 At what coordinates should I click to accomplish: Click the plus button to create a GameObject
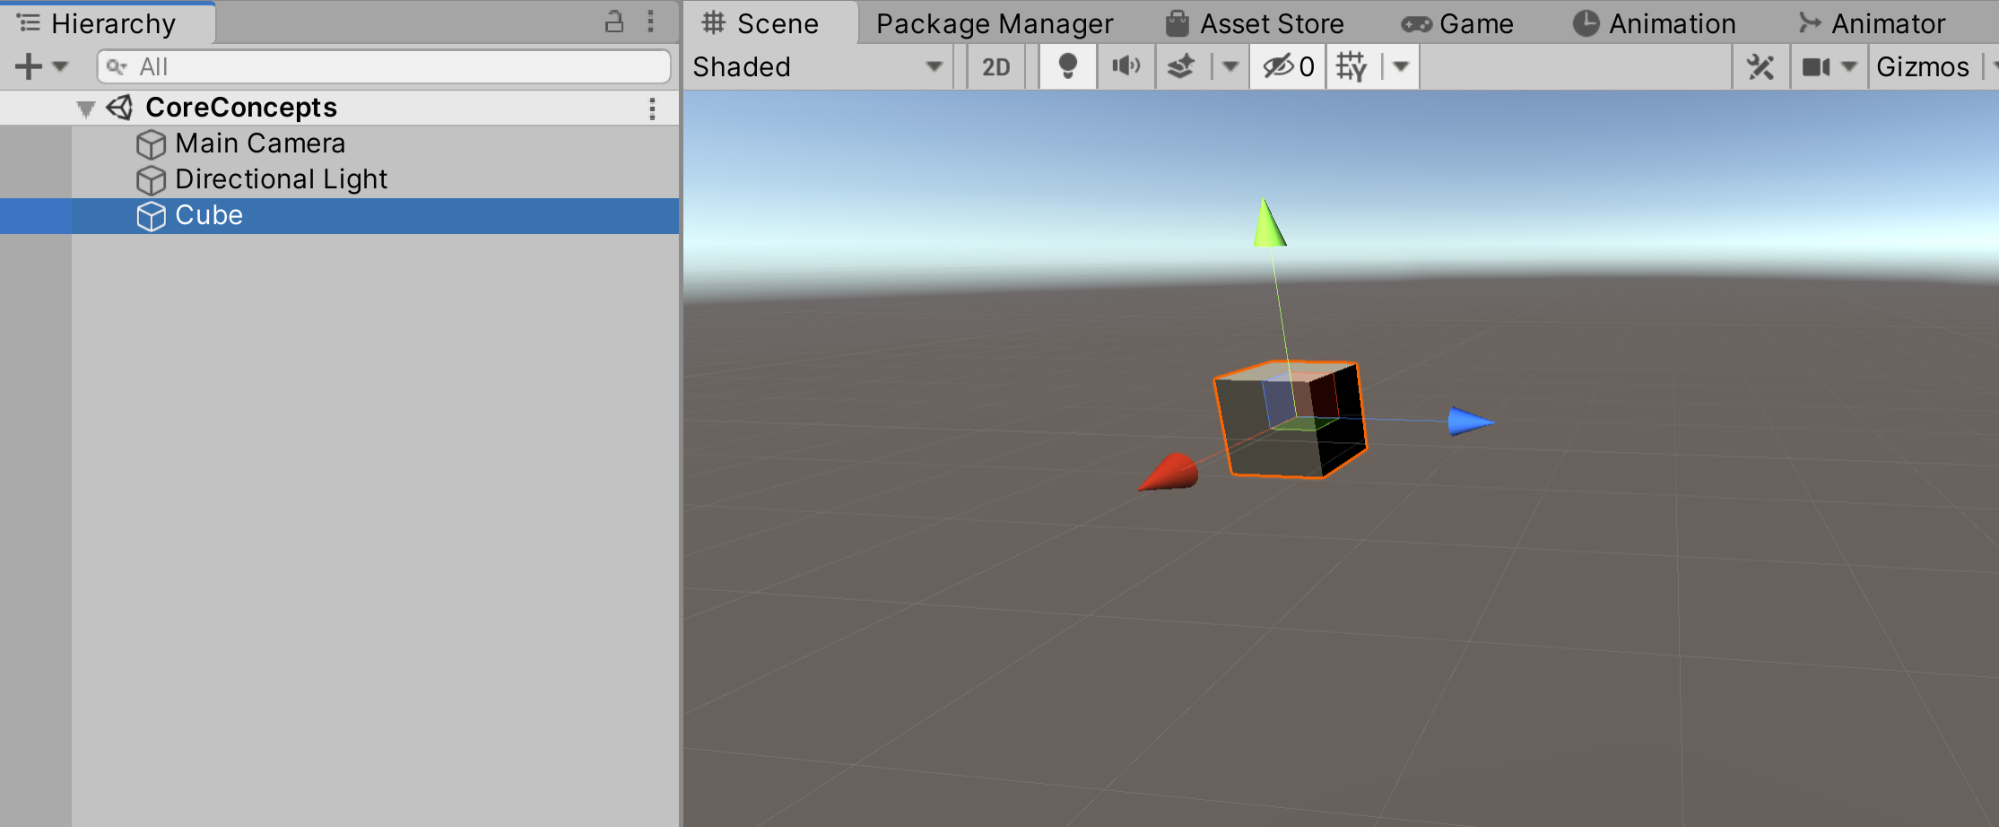coord(28,67)
